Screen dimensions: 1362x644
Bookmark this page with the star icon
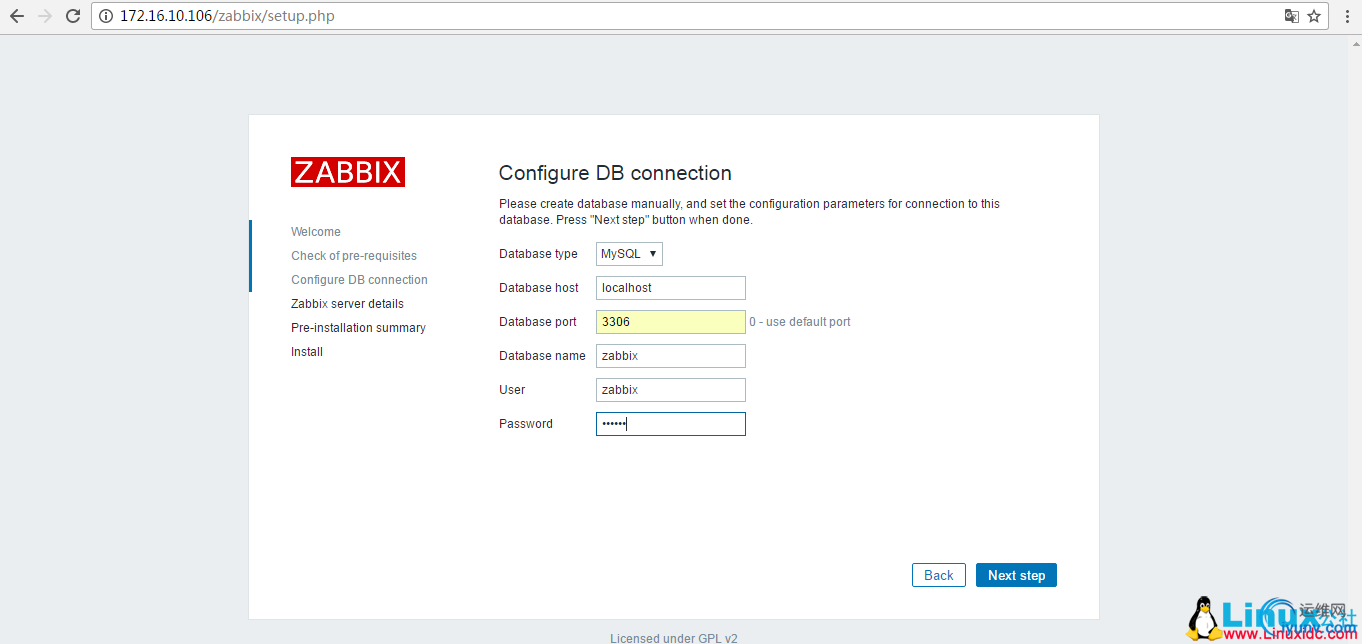1314,16
